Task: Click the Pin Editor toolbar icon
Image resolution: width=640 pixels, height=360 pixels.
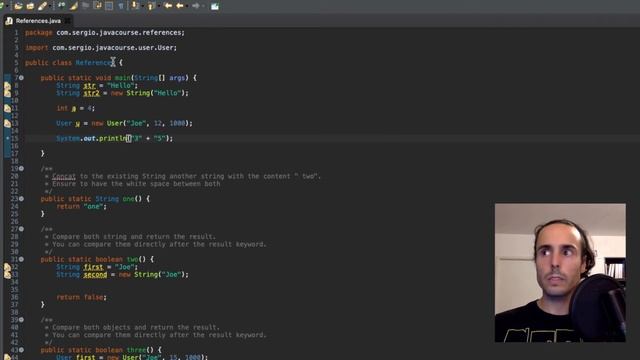Action: (x=215, y=6)
